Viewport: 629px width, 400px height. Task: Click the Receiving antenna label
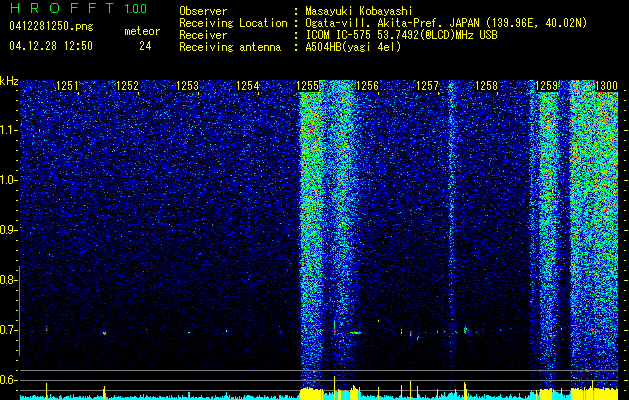pos(230,47)
